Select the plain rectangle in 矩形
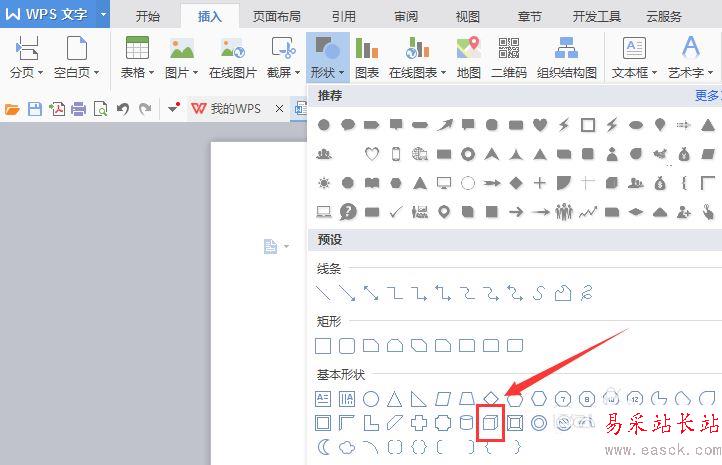Screen dimensions: 722x465 [323, 346]
